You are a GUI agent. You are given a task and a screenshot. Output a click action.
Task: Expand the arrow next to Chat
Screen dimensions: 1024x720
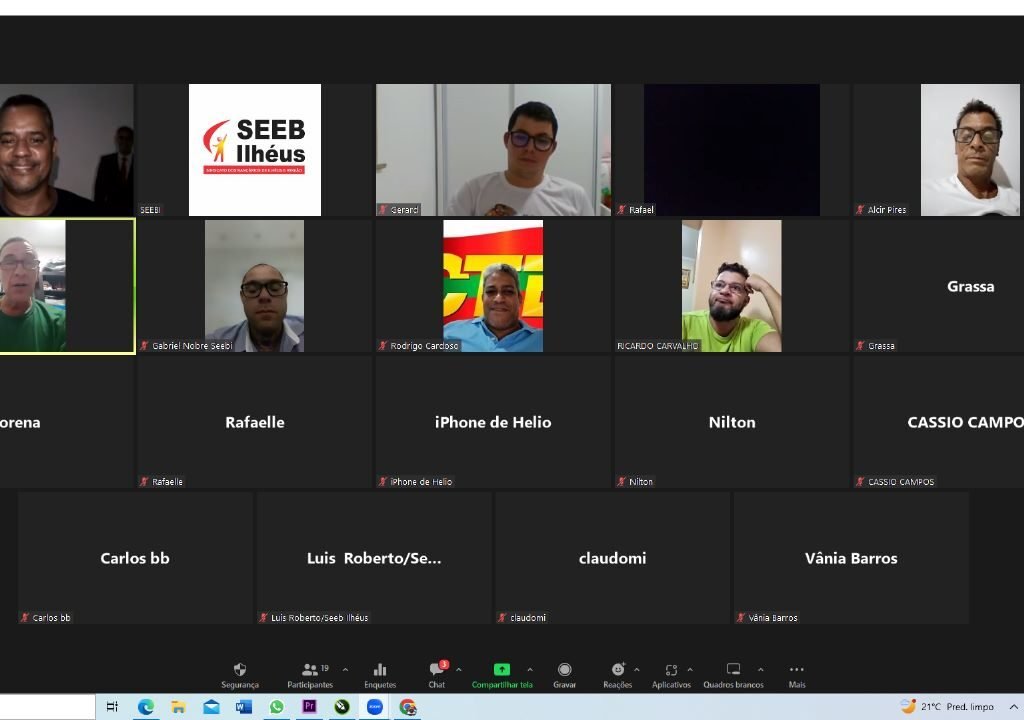[x=459, y=670]
